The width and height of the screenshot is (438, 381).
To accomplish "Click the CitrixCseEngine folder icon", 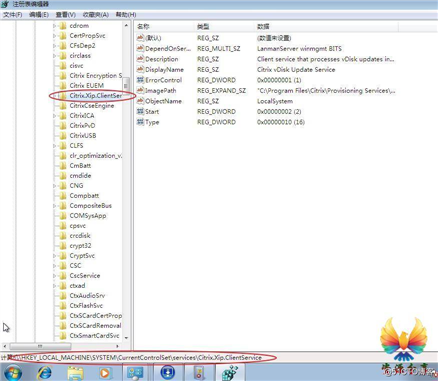I will point(63,106).
